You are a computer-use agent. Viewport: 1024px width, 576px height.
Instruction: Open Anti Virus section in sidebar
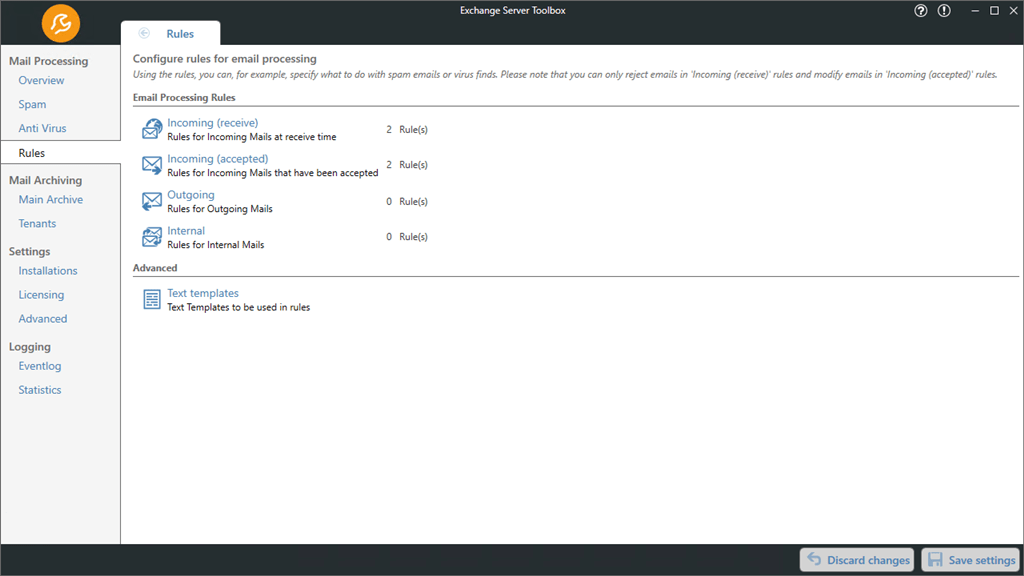42,128
